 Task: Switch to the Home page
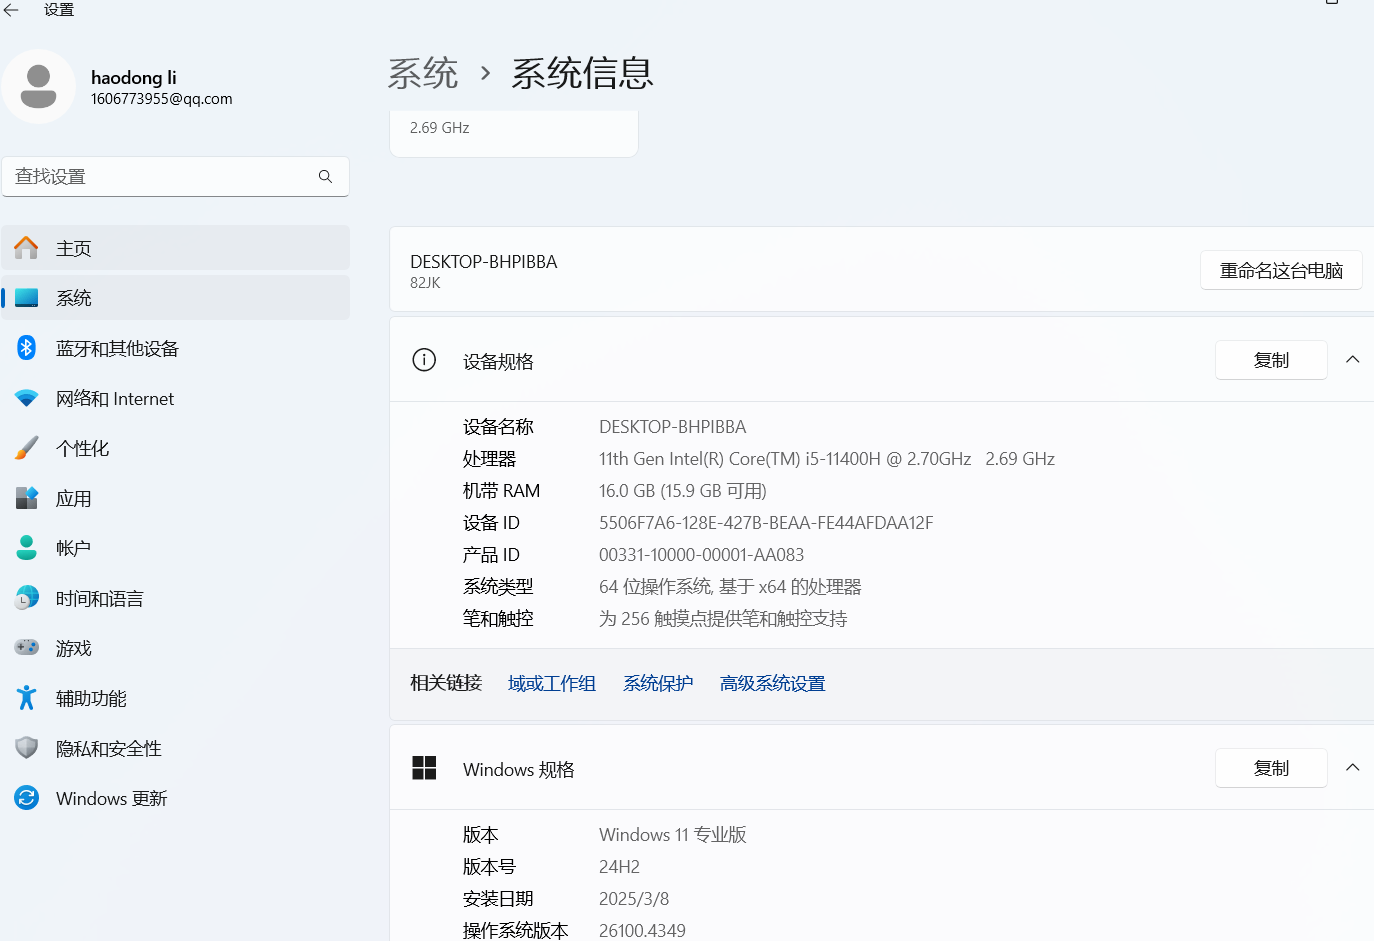coord(74,247)
